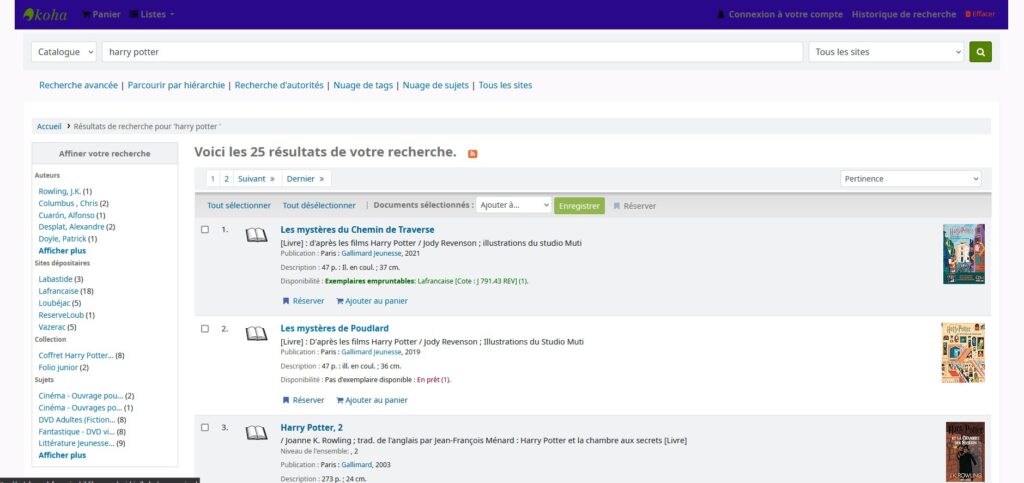Image resolution: width=1024 pixels, height=483 pixels.
Task: Click the green search magnifier button
Action: point(980,52)
